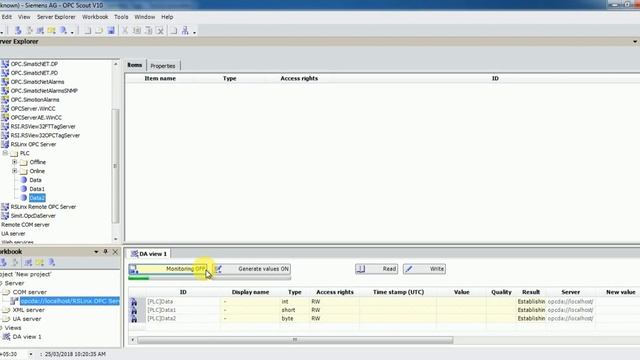Viewport: 640px width, 360px height.
Task: Click the server icon beside RSLinx OPC Server
Action: [x=5, y=144]
